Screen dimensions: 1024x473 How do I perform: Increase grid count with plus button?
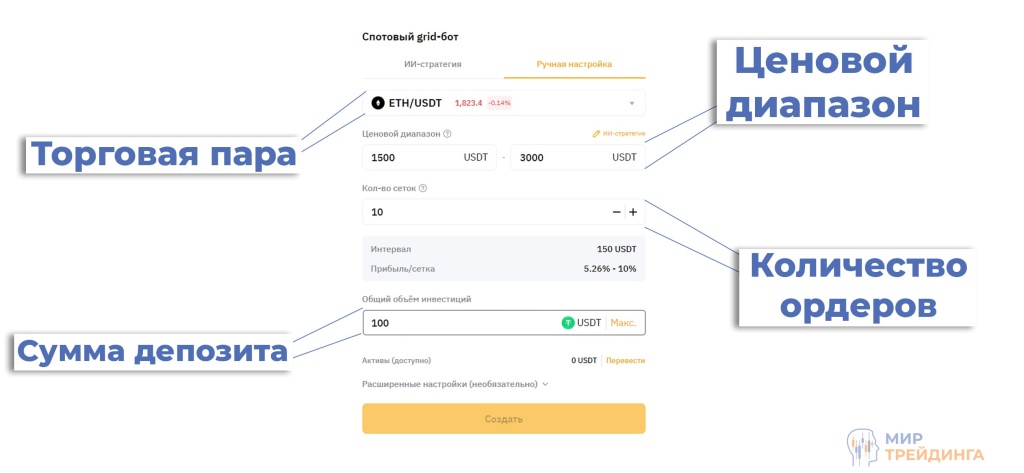pyautogui.click(x=633, y=212)
